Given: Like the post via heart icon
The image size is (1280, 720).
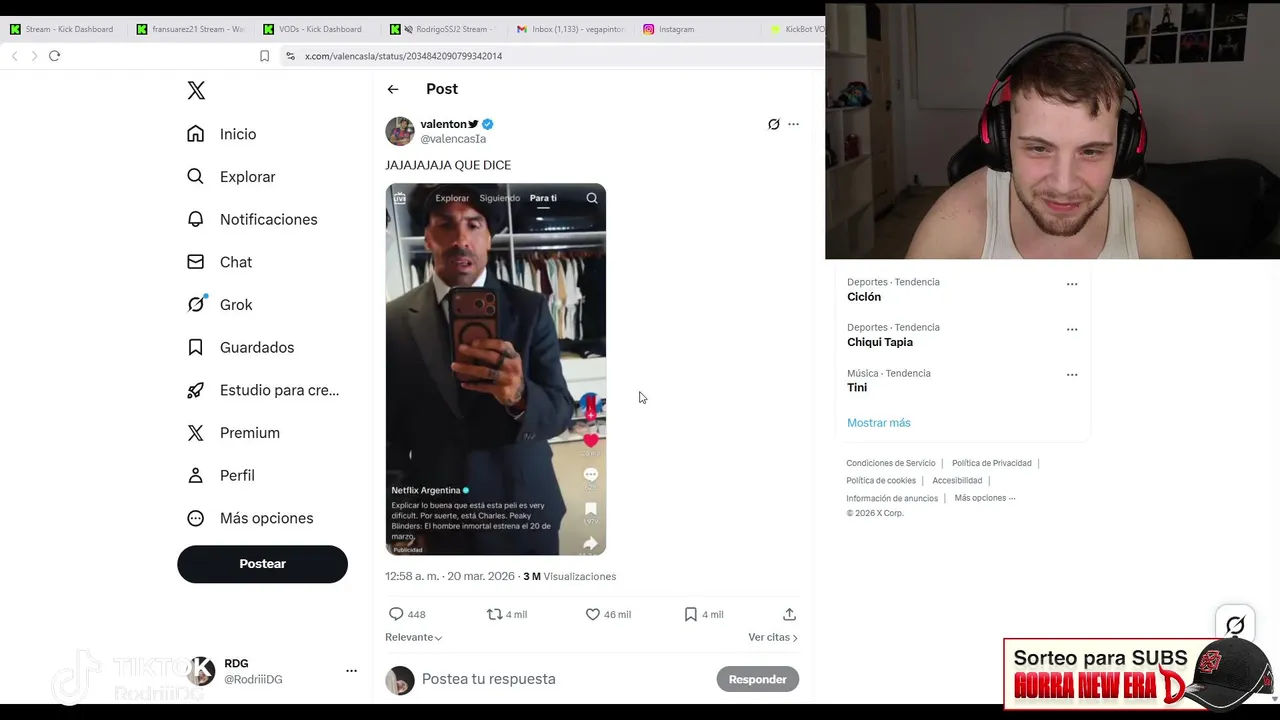Looking at the screenshot, I should click(592, 614).
